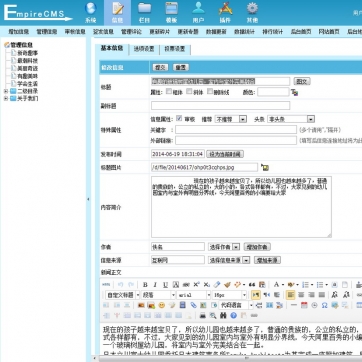Open the 代码语言 code language dropdown
This screenshot has width=362, height=362.
[236, 305]
